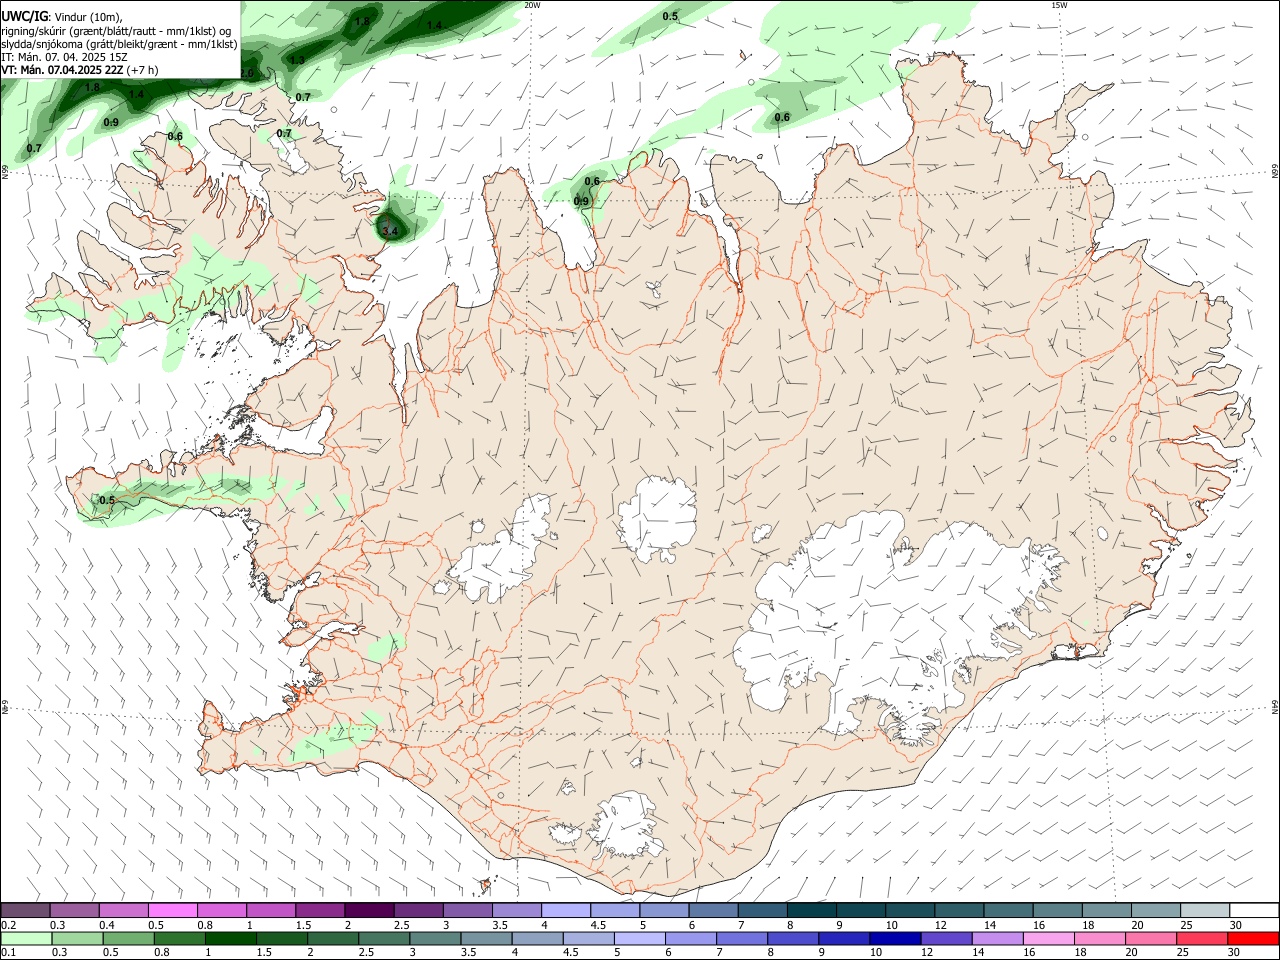Image resolution: width=1280 pixels, height=960 pixels.
Task: Pick the dark teal swatch labelled 8
Action: click(x=811, y=911)
